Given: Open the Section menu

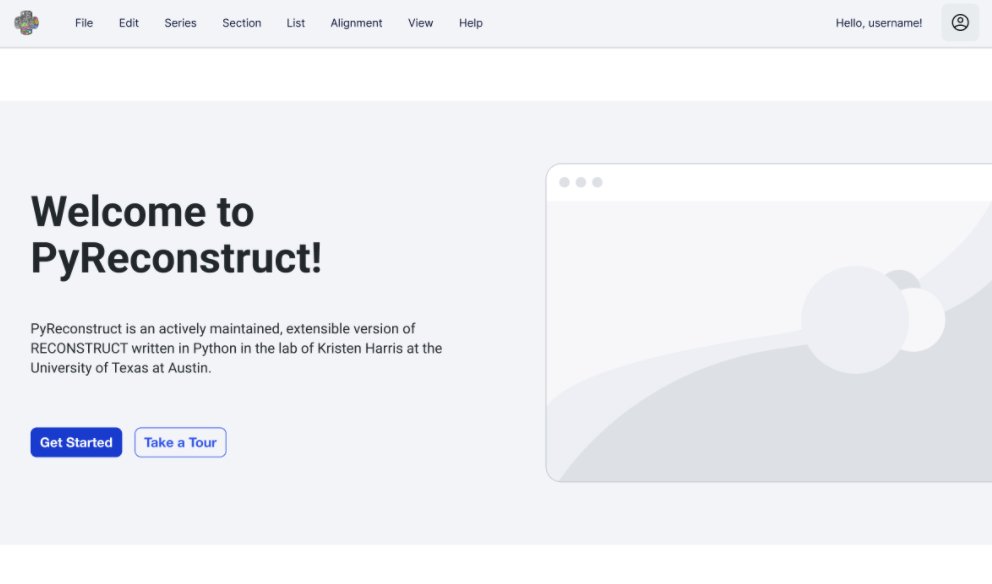Looking at the screenshot, I should [x=241, y=23].
